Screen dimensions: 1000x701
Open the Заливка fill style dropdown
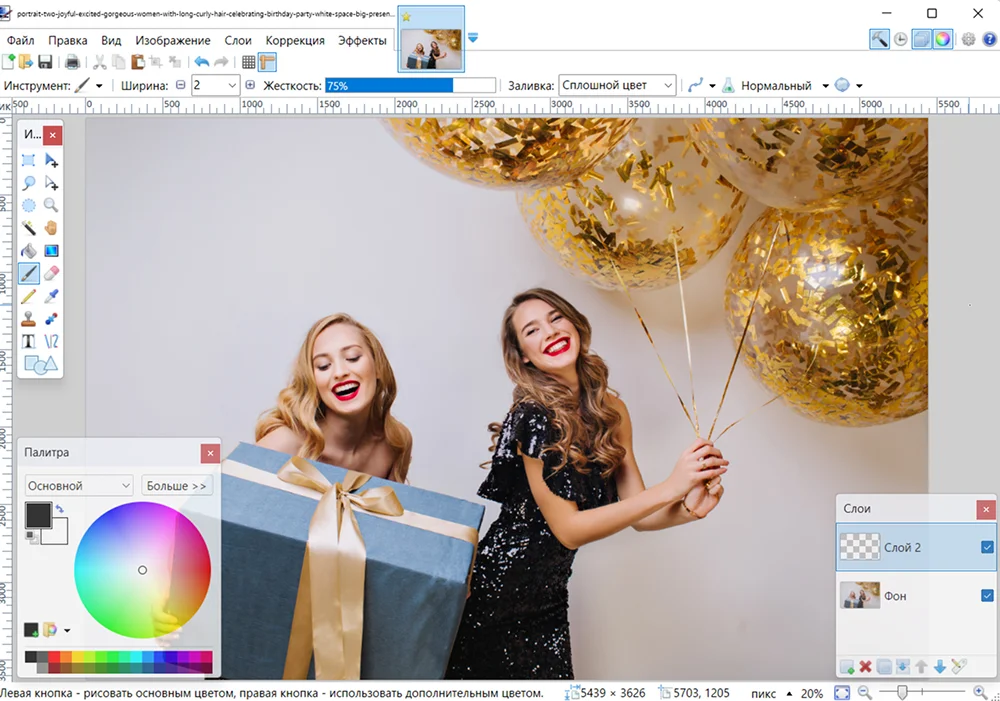click(x=617, y=86)
